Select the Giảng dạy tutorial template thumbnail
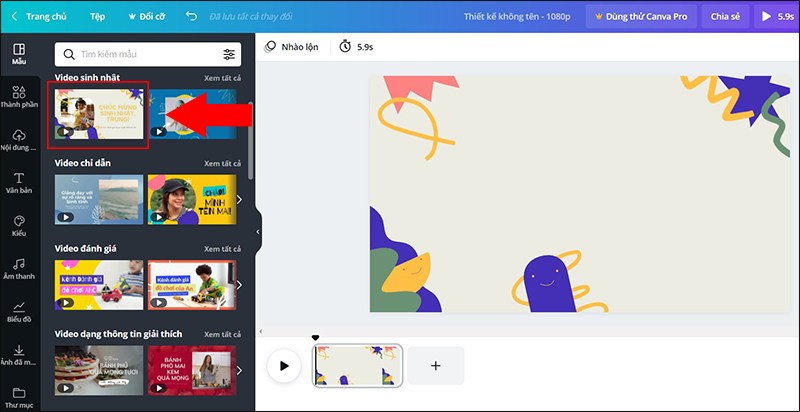 point(99,199)
